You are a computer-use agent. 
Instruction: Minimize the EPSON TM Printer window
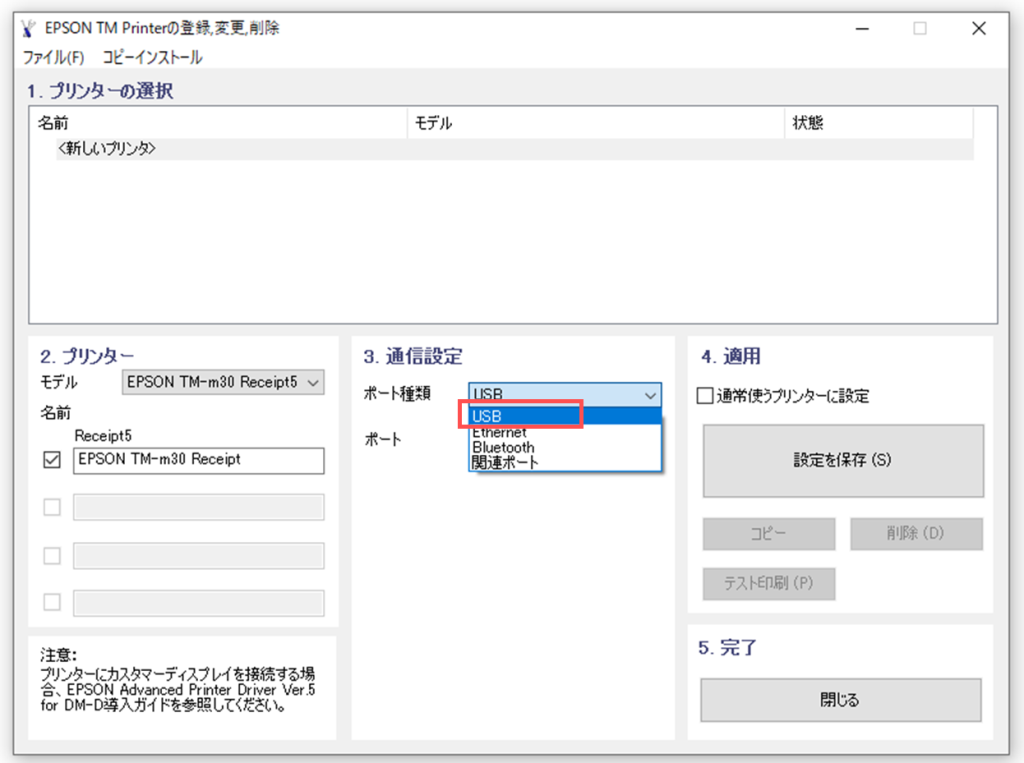click(x=862, y=29)
